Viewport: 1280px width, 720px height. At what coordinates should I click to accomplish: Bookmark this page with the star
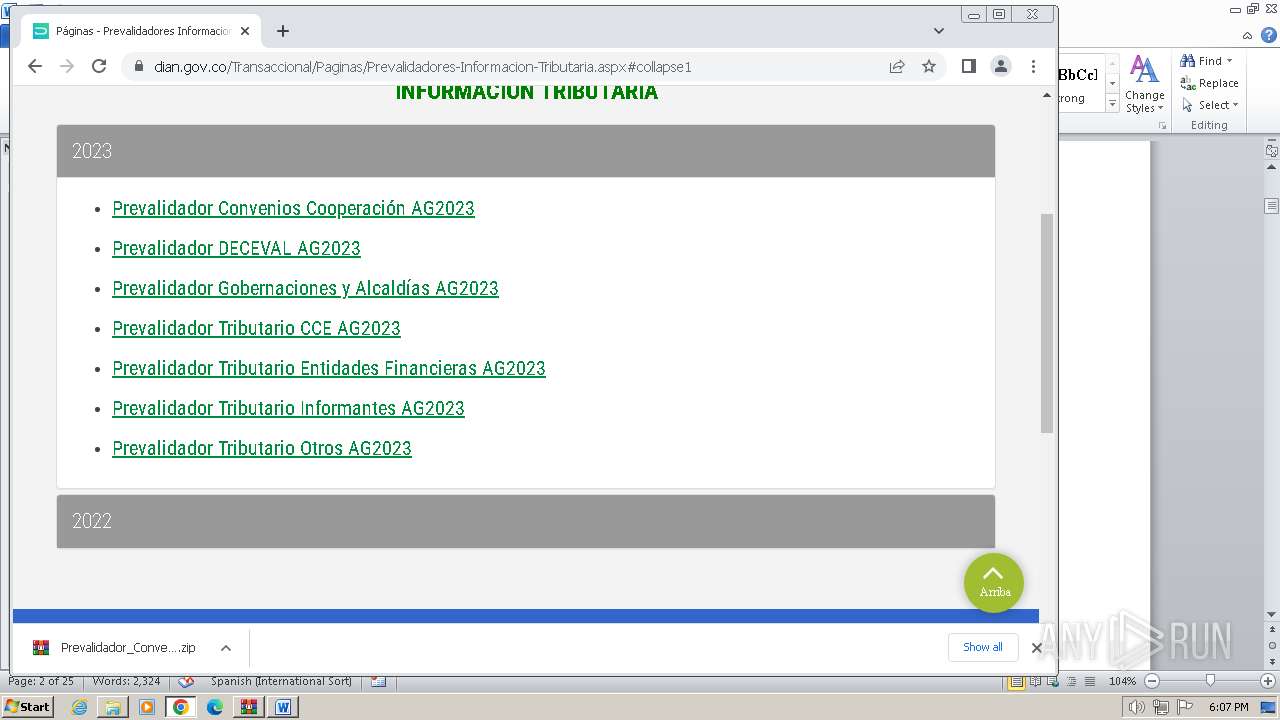(x=929, y=66)
